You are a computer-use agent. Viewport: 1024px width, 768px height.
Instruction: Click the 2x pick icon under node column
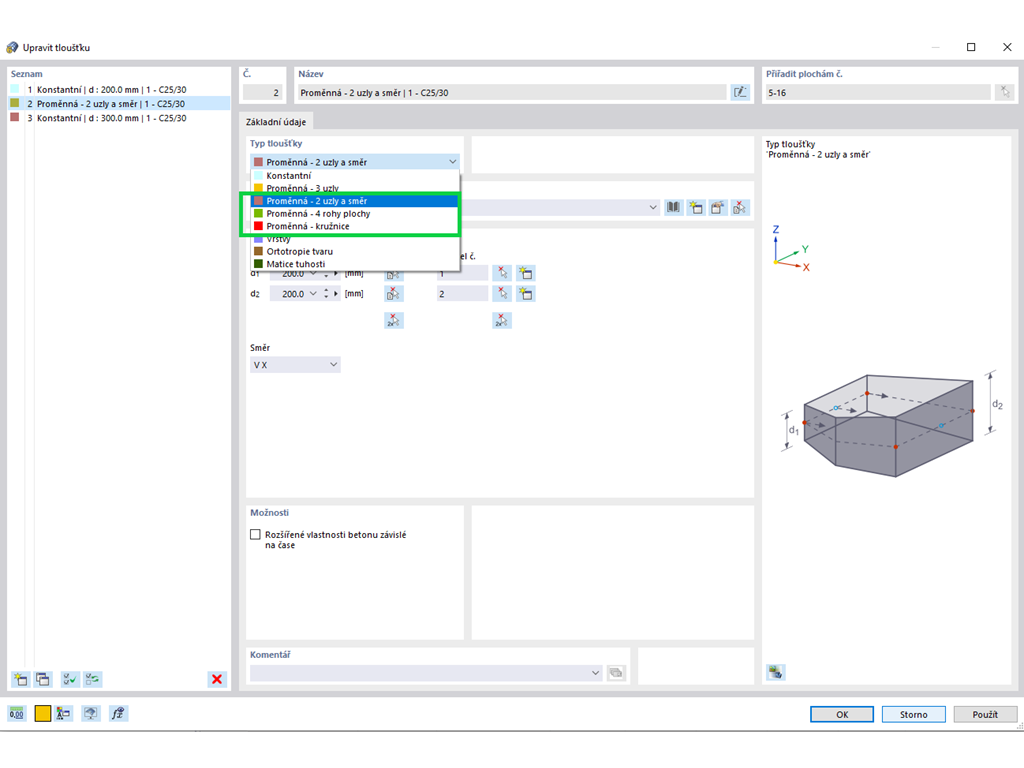pyautogui.click(x=502, y=320)
